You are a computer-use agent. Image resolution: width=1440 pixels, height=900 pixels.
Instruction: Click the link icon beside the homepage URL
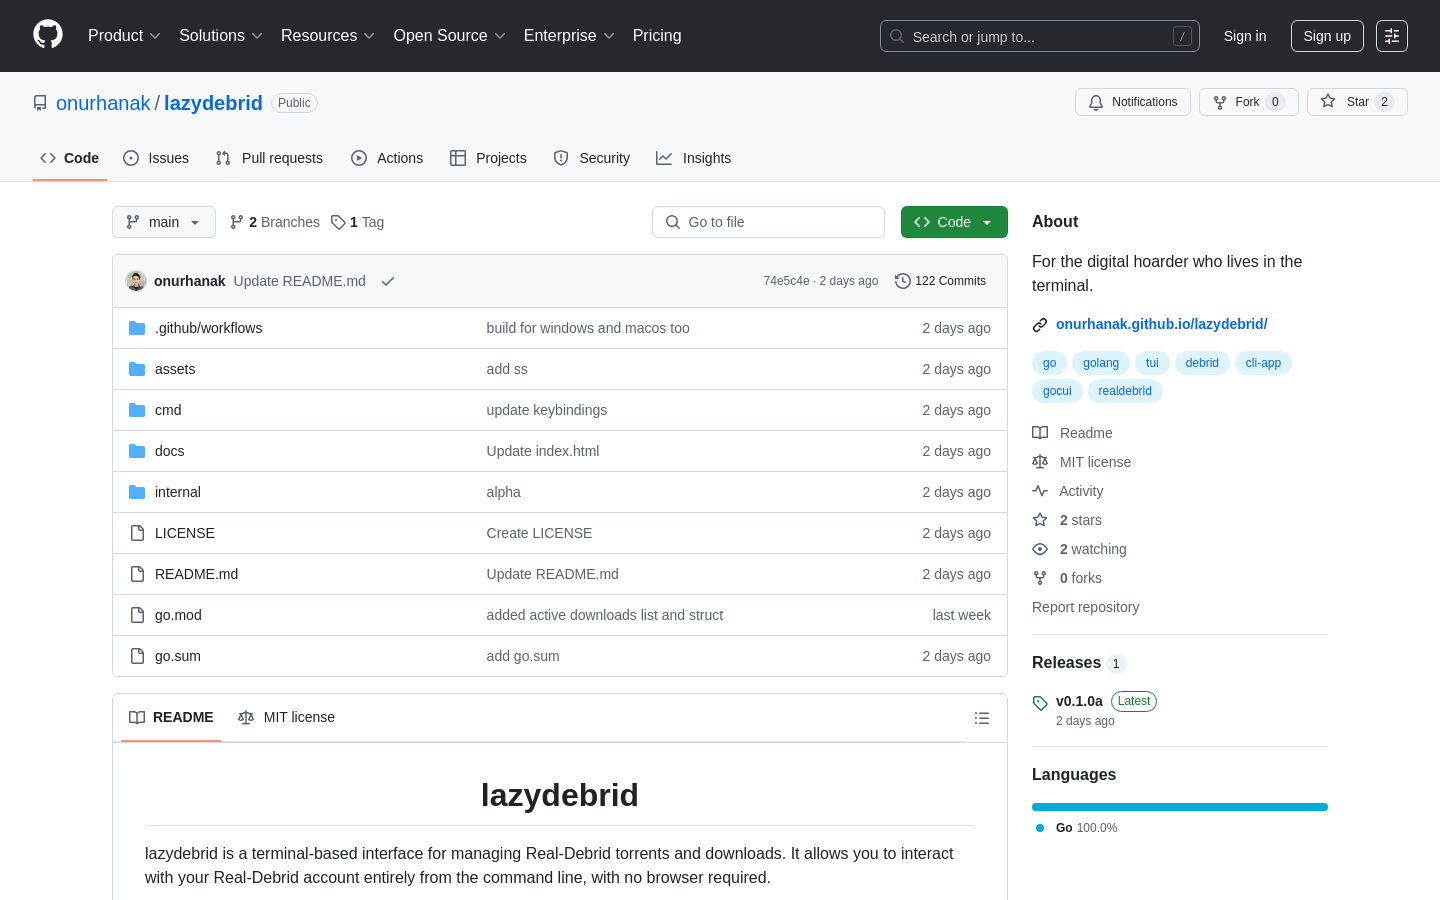coord(1040,325)
